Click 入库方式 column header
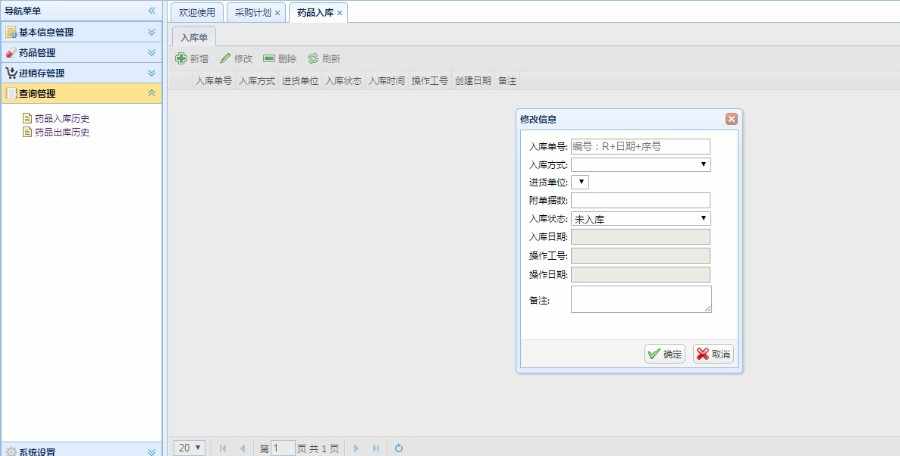This screenshot has height=456, width=900. 257,81
